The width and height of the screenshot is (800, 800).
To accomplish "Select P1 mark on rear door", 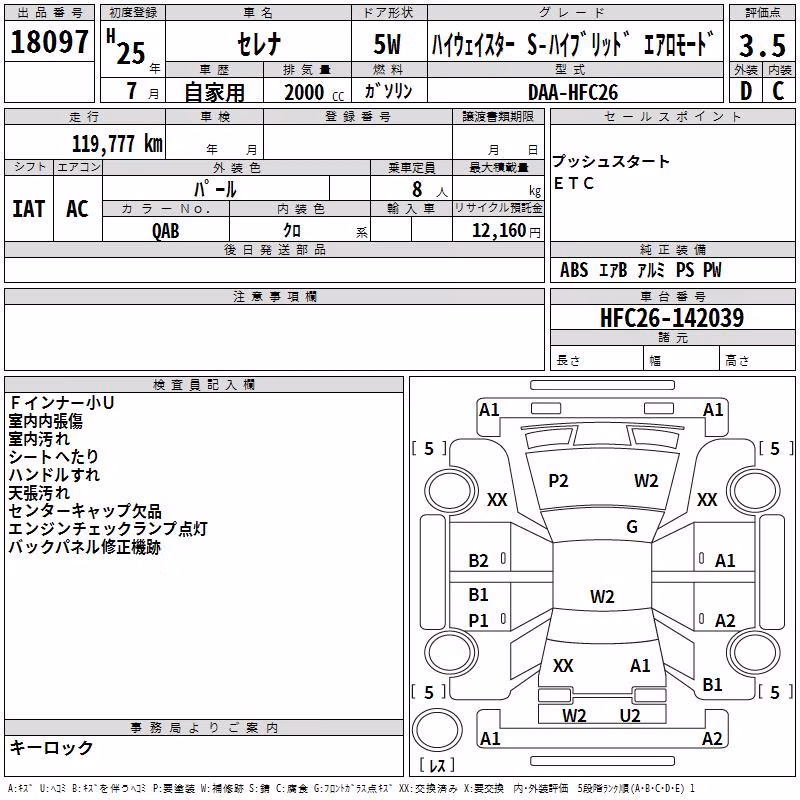I will click(x=478, y=620).
